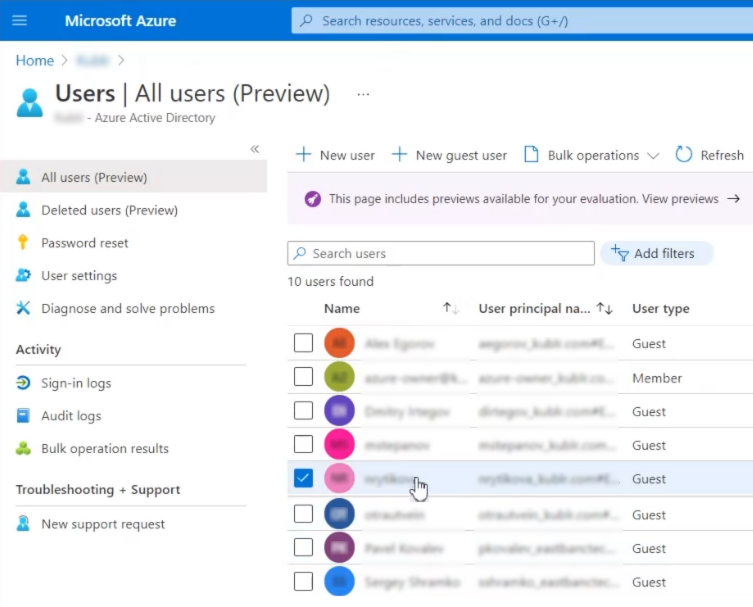Image resolution: width=753 pixels, height=607 pixels.
Task: Click the All users sidebar person icon
Action: 23,177
